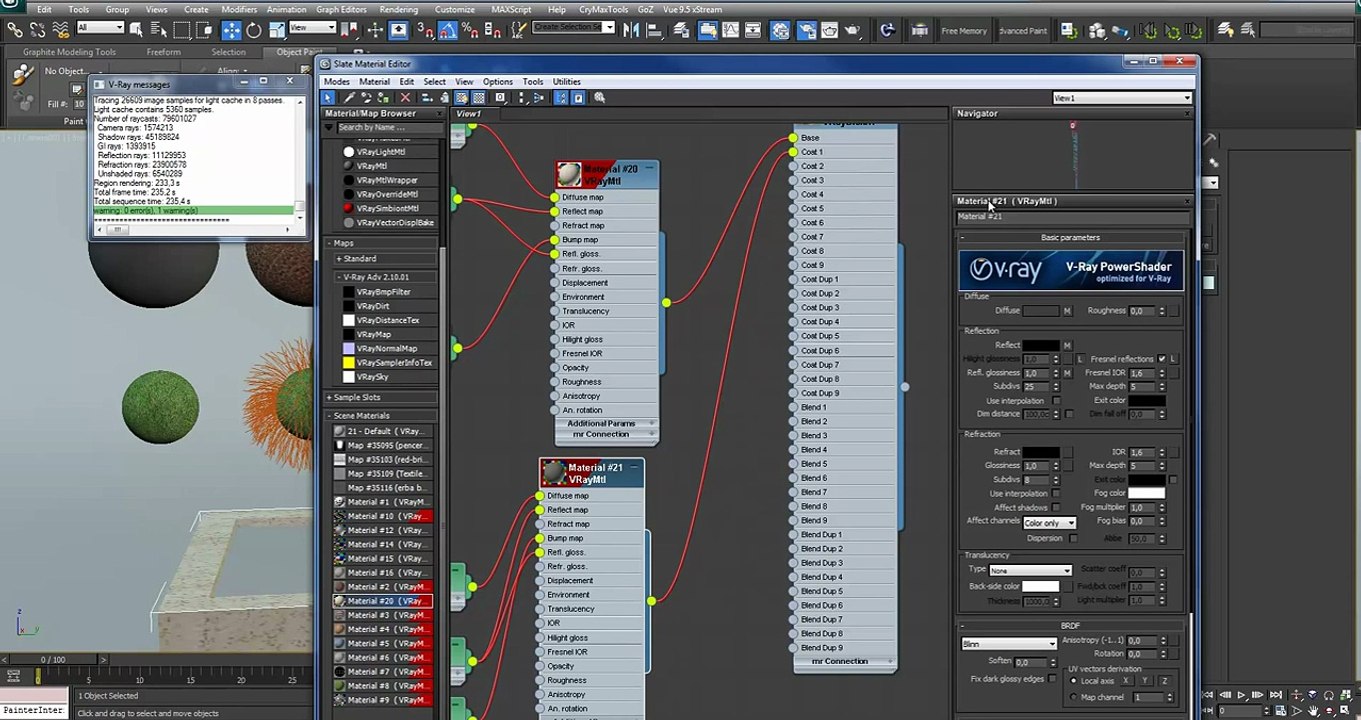The height and width of the screenshot is (720, 1361).
Task: Expand the Standard maps group
Action: coord(339,259)
